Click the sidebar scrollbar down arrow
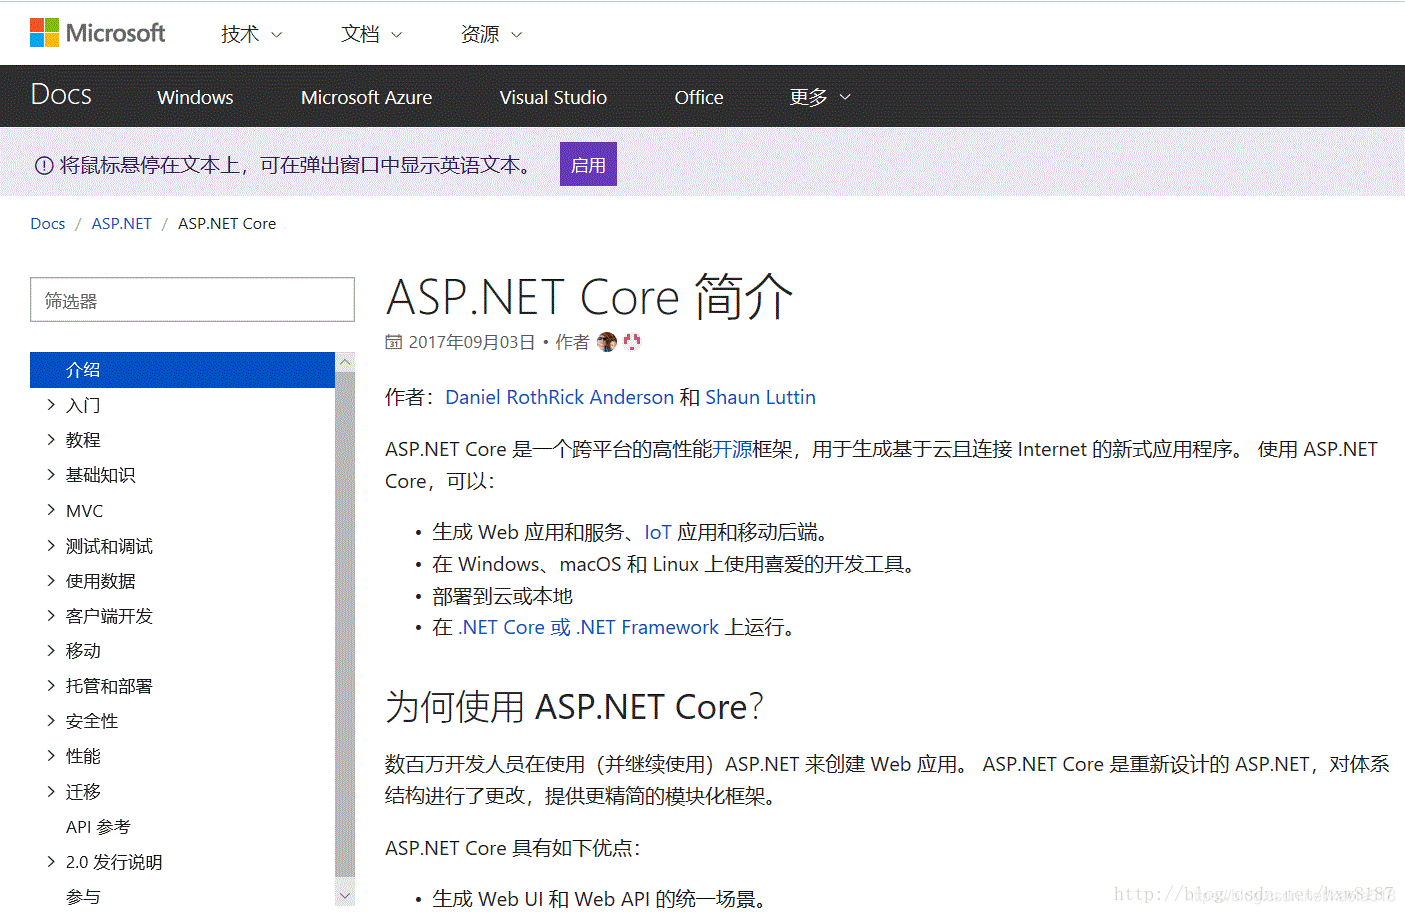Viewport: 1405px width, 914px height. 344,893
